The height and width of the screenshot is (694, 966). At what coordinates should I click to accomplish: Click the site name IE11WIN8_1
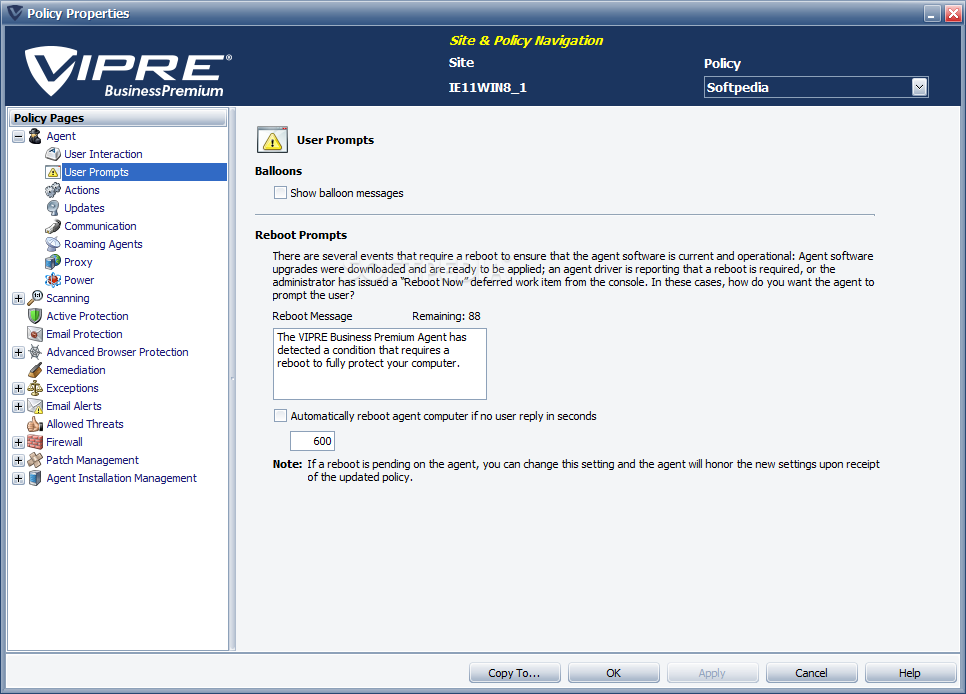[487, 88]
